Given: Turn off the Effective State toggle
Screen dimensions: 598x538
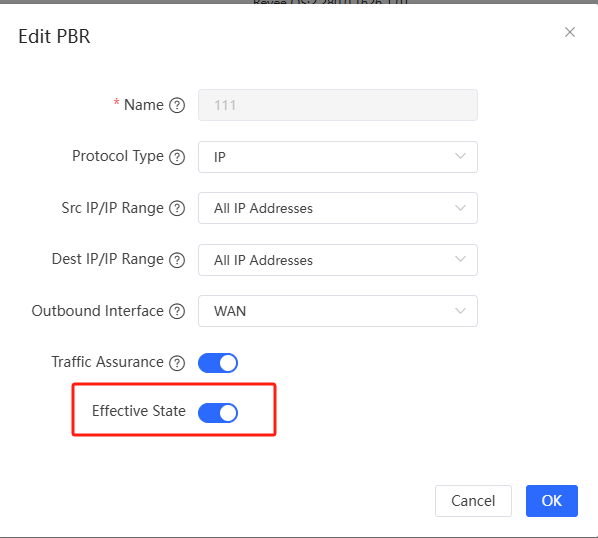Looking at the screenshot, I should click(x=218, y=413).
